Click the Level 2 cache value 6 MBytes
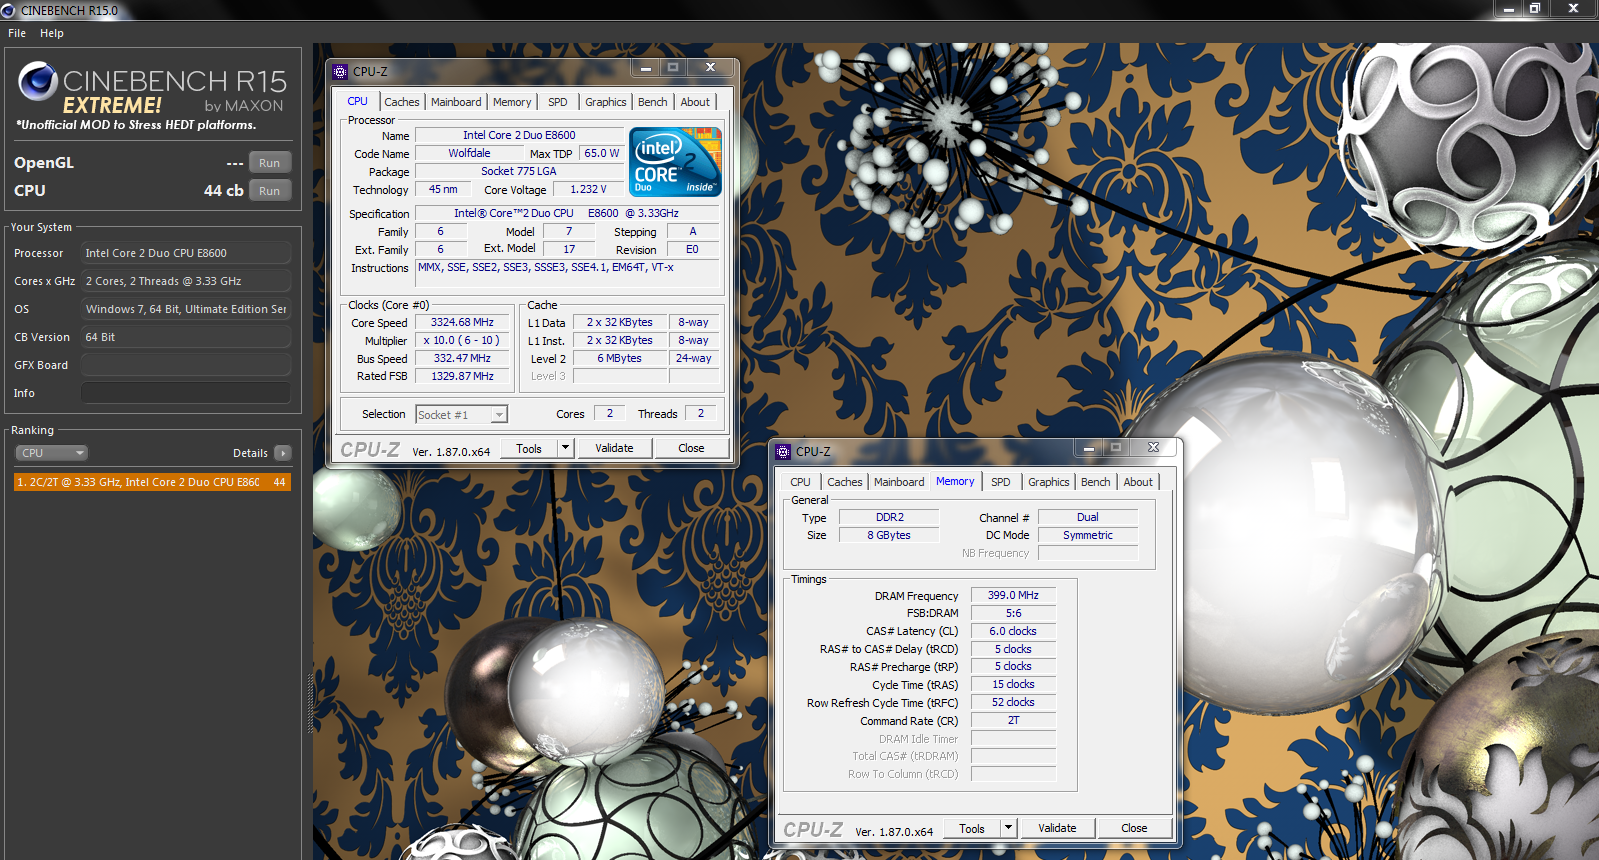The height and width of the screenshot is (860, 1599). pos(620,358)
